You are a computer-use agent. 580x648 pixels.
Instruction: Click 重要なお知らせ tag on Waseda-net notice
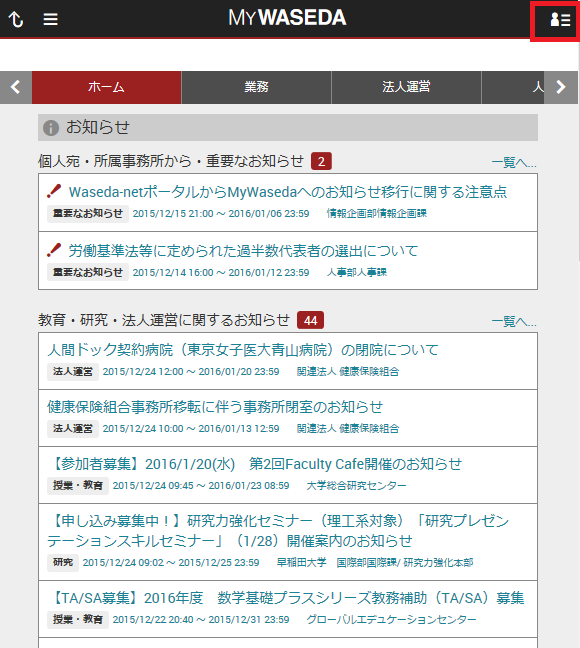point(88,214)
